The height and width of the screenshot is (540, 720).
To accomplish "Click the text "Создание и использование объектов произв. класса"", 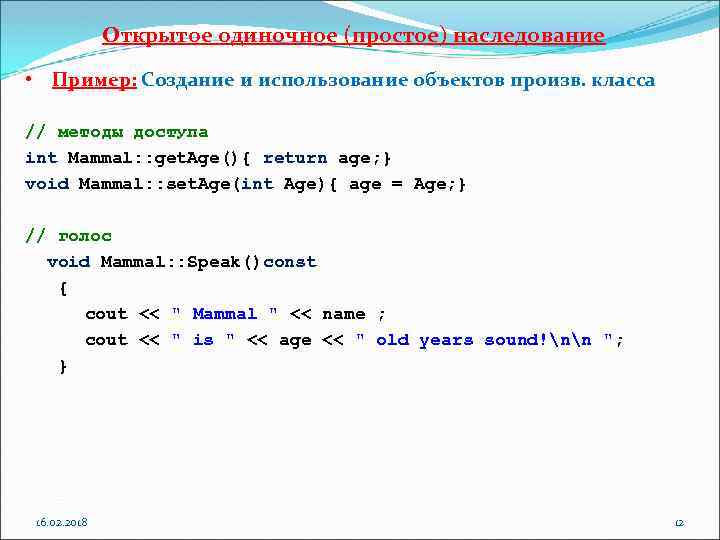I will [x=398, y=80].
